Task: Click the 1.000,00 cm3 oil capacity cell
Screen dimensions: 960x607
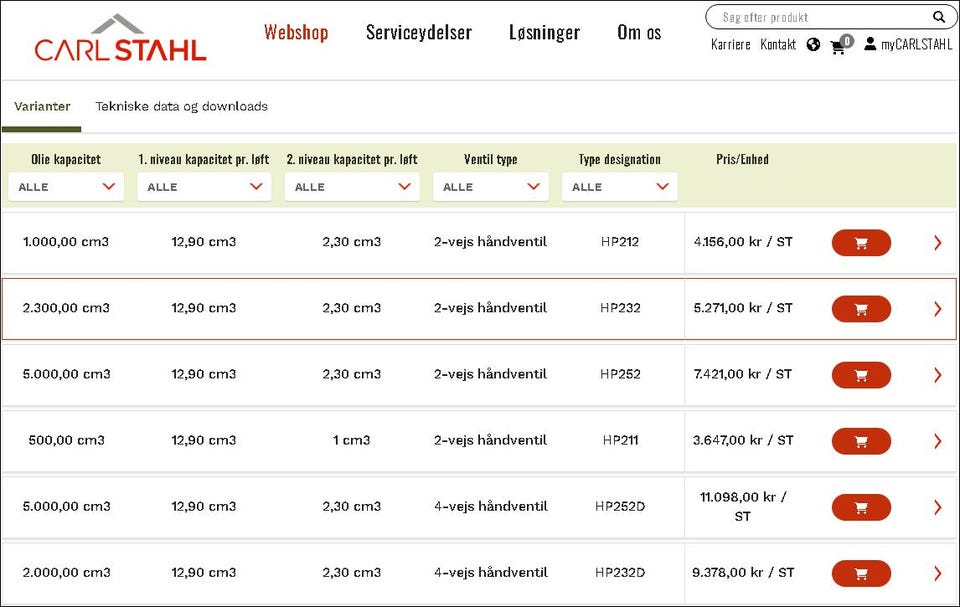Action: click(66, 242)
